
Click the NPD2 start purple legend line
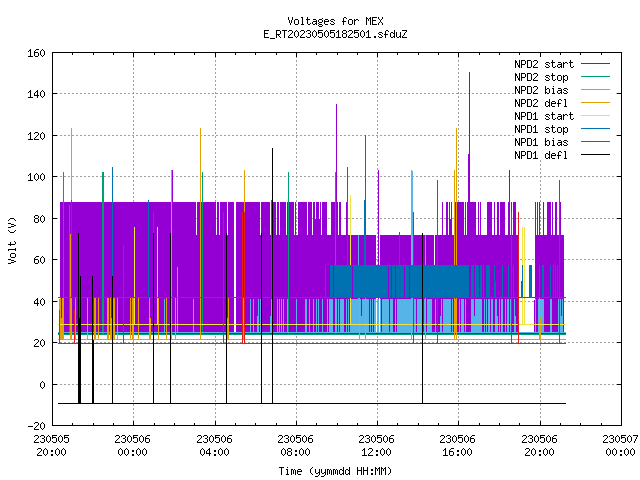click(595, 64)
